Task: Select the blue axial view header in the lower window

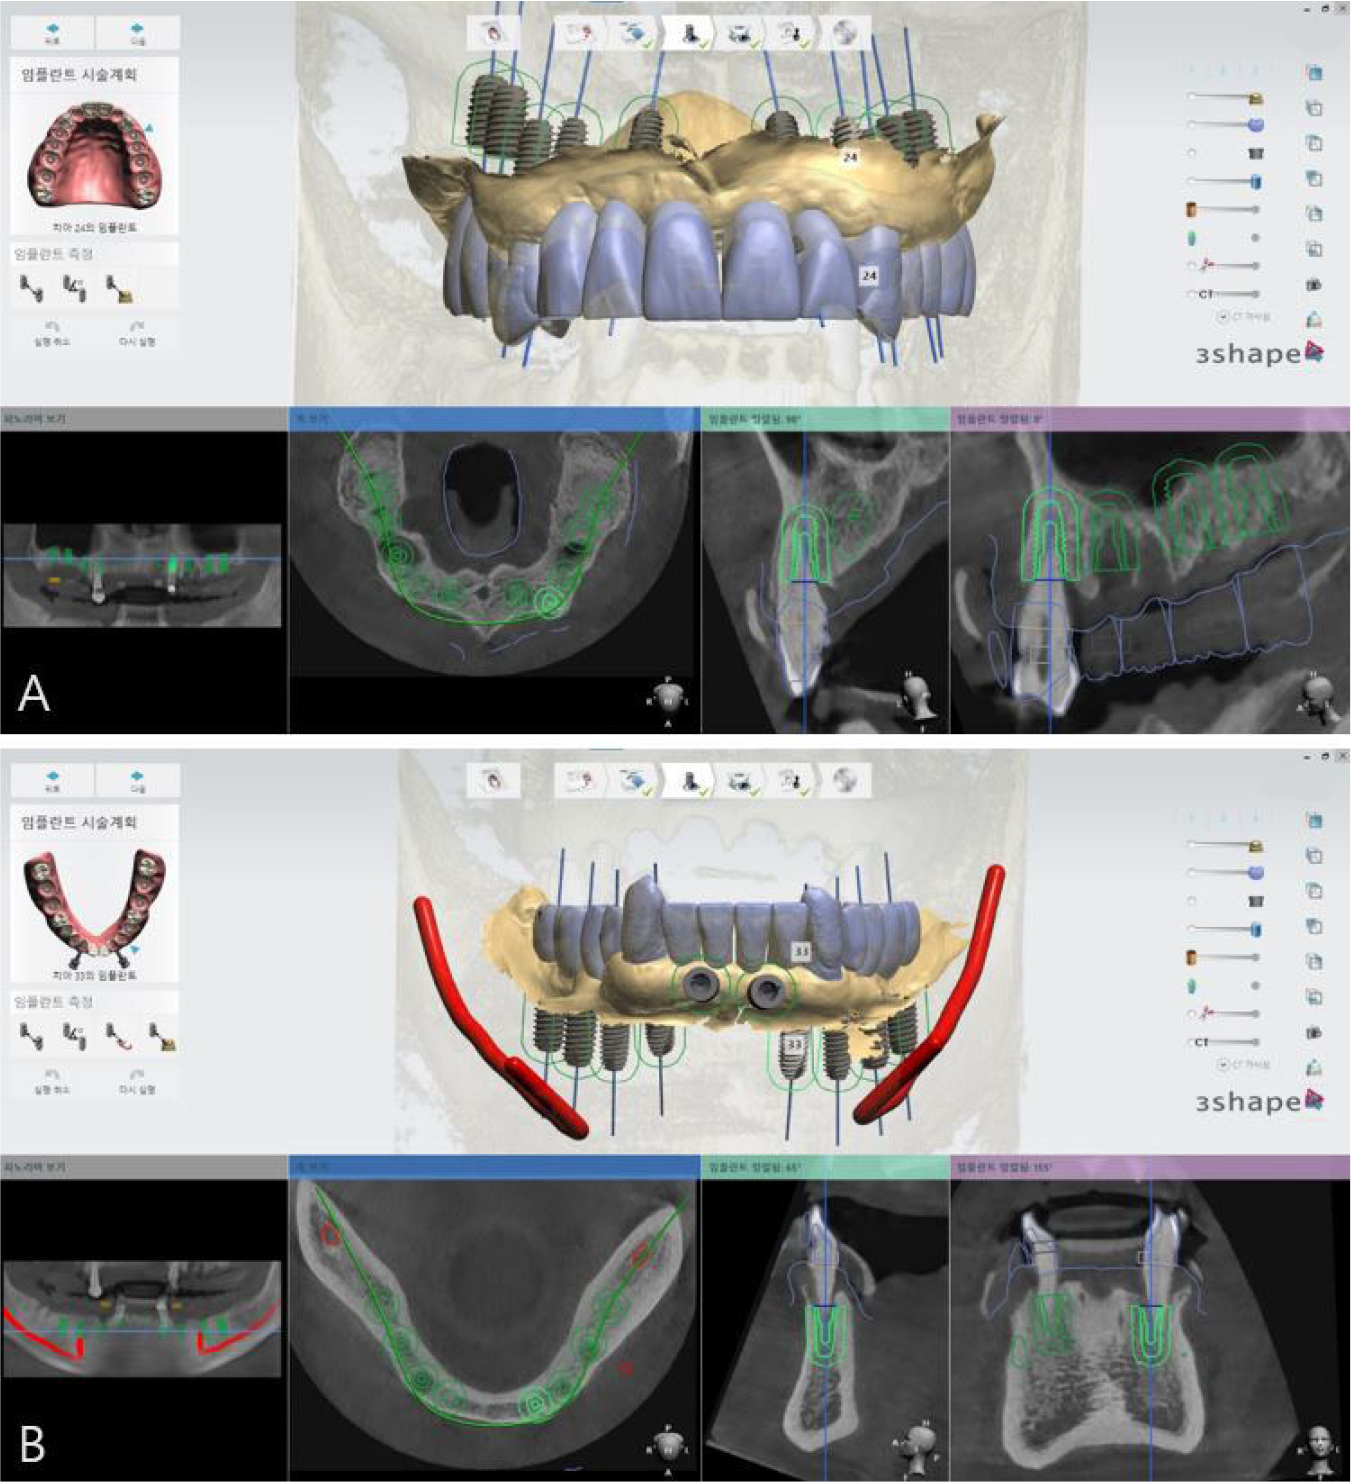Action: [494, 1166]
